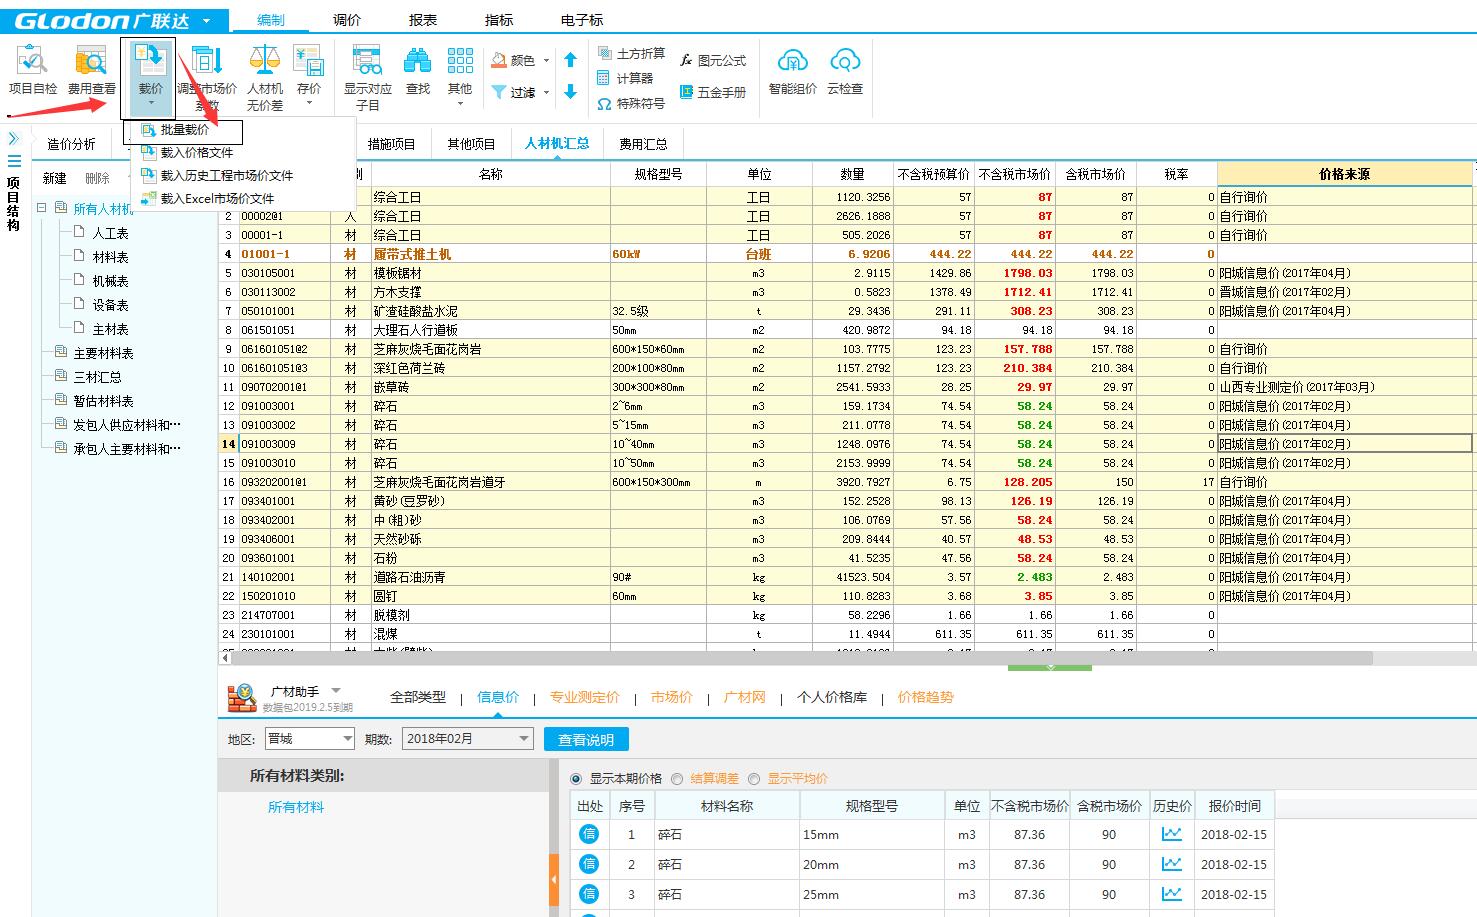Click the move down arrow icon

[x=570, y=92]
